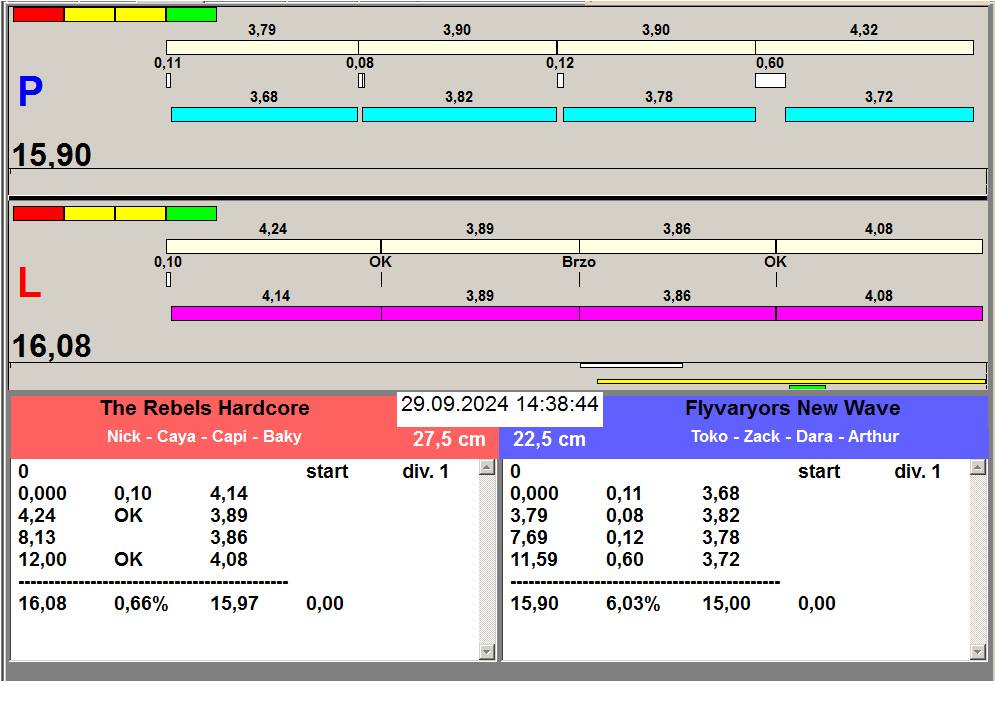Click the 22,5 cm jump height
This screenshot has width=995, height=716.
[549, 440]
